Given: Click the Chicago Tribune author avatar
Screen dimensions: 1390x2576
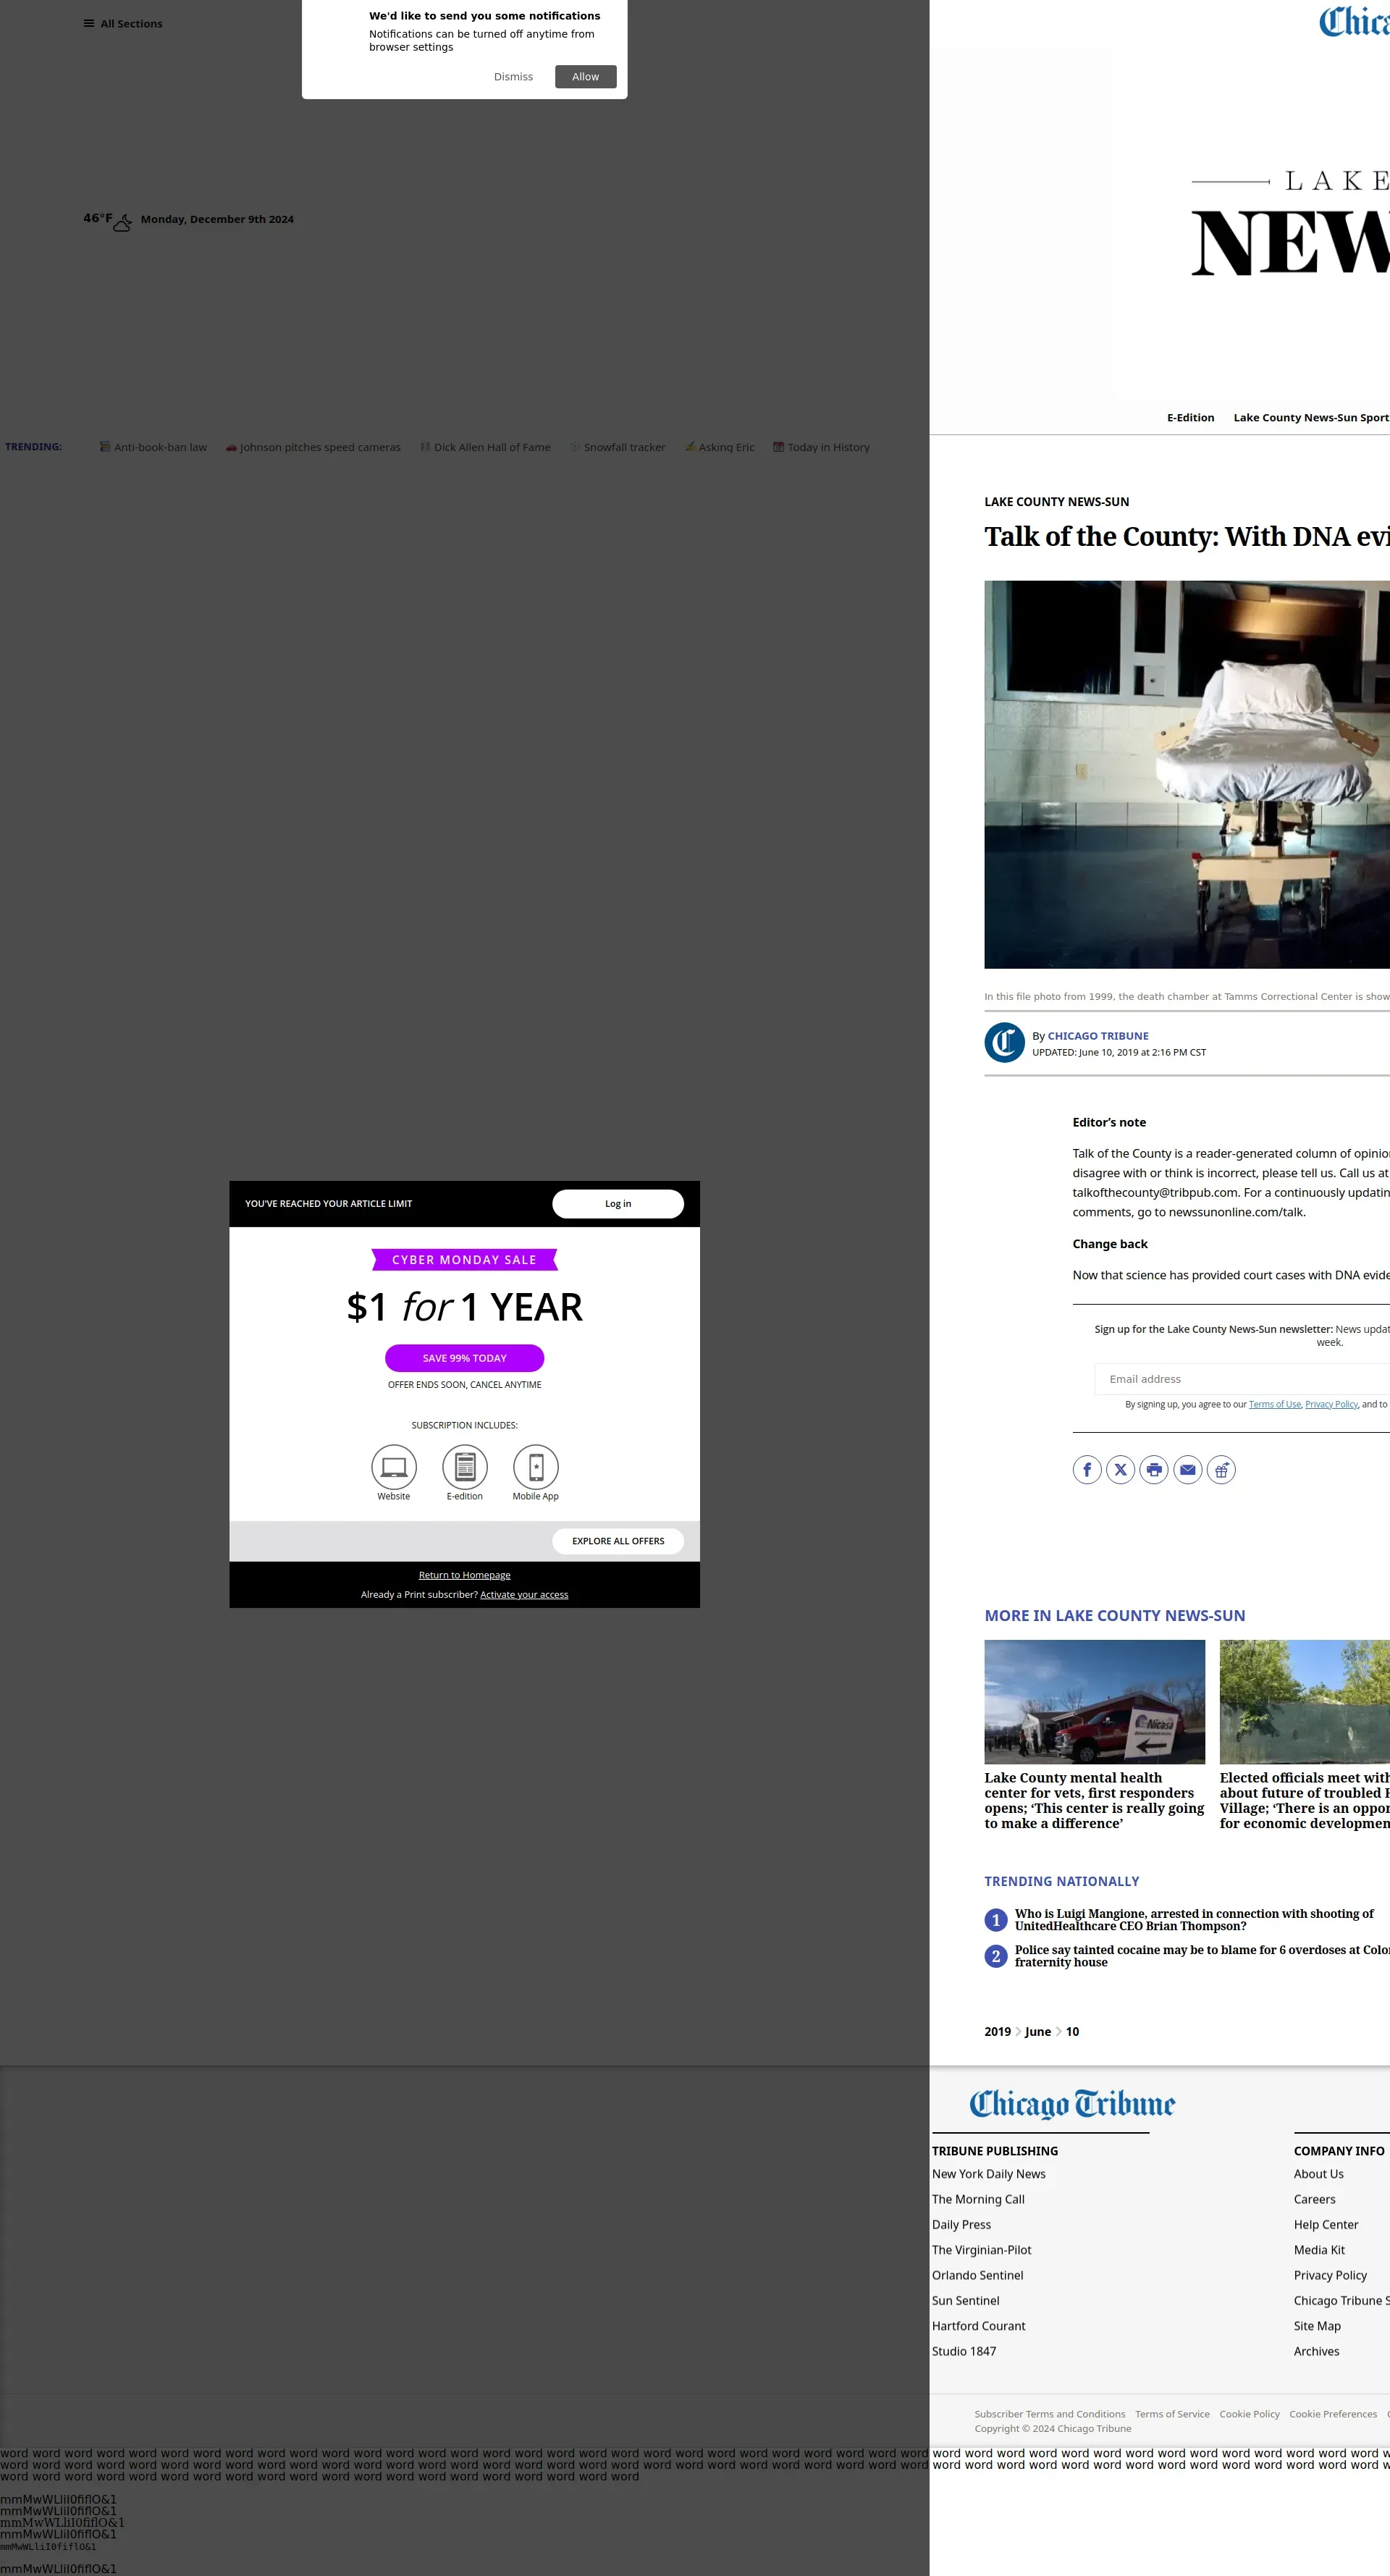Looking at the screenshot, I should tap(1004, 1043).
